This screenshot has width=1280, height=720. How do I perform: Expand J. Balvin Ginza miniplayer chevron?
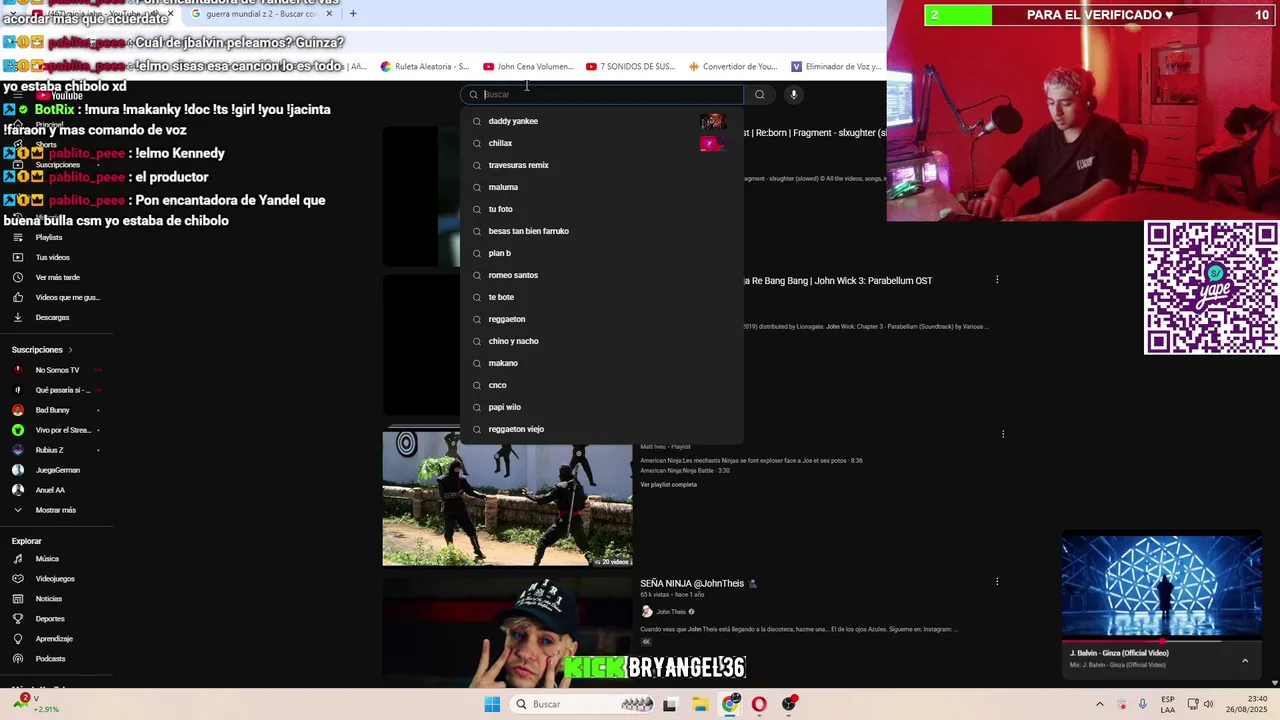point(1245,660)
